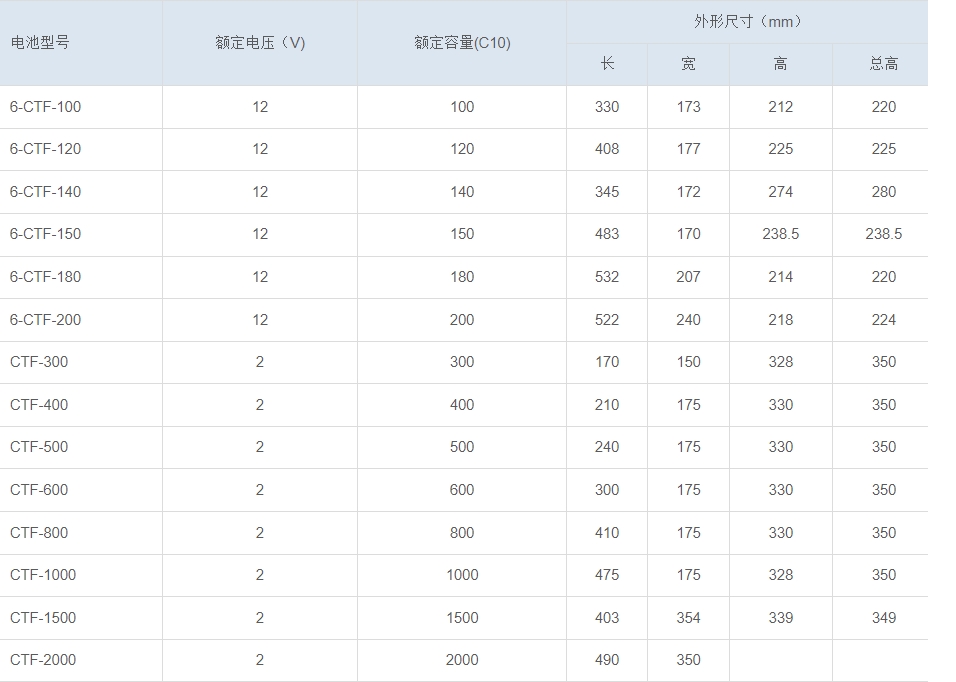Click the 额定容量(C10) column header
This screenshot has width=956, height=682.
(x=462, y=43)
